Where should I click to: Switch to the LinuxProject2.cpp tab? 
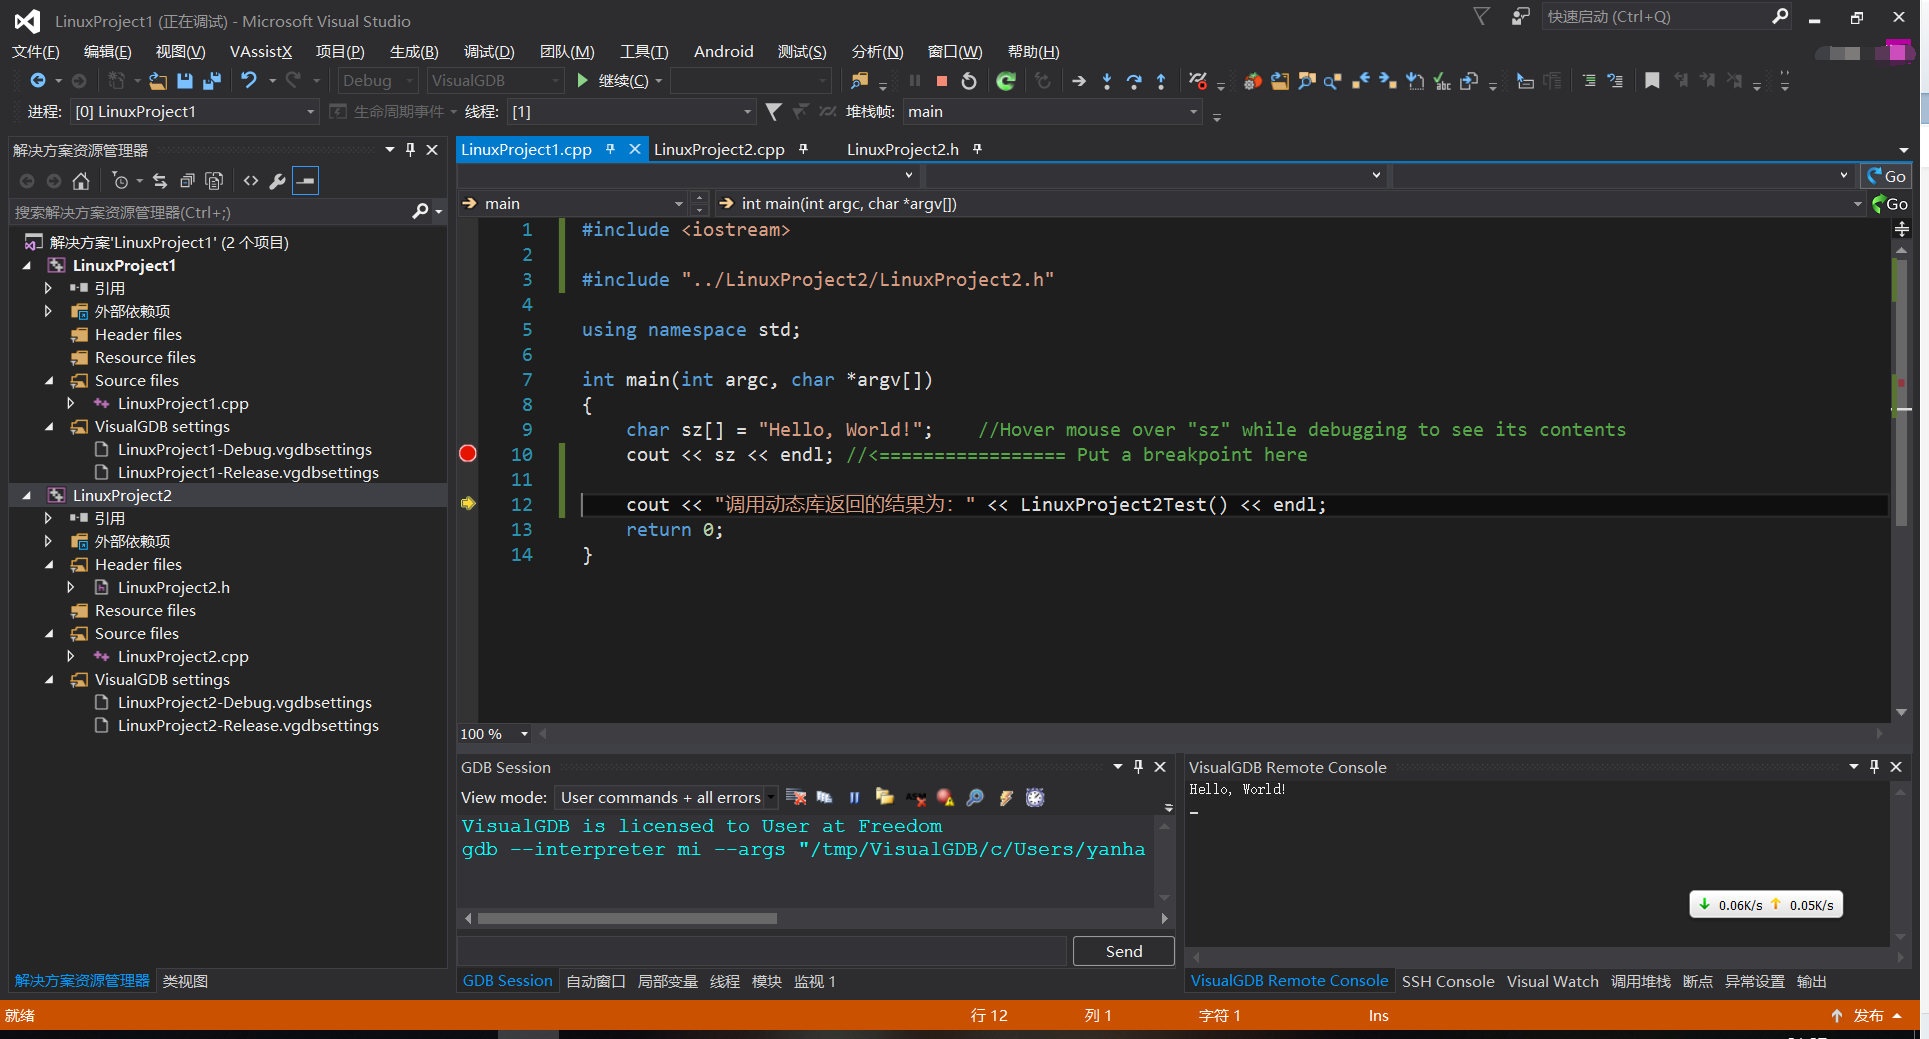[718, 148]
